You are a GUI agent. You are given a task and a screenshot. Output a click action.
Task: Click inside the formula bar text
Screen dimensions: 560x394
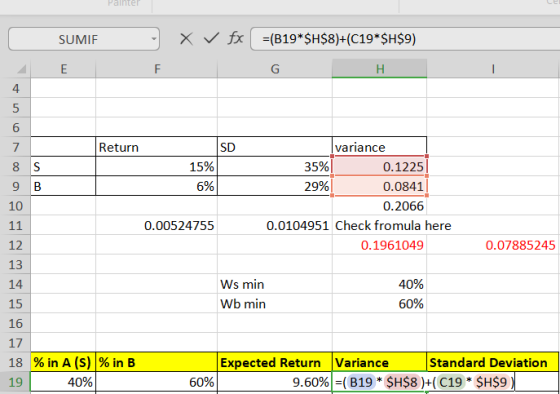339,39
